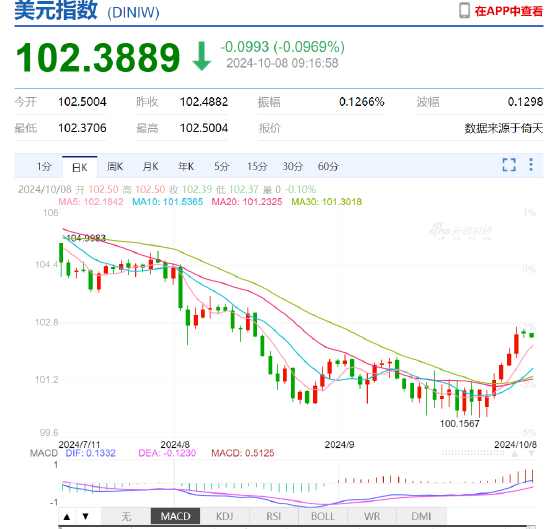Switch to the 5分 chart tab

tap(222, 166)
